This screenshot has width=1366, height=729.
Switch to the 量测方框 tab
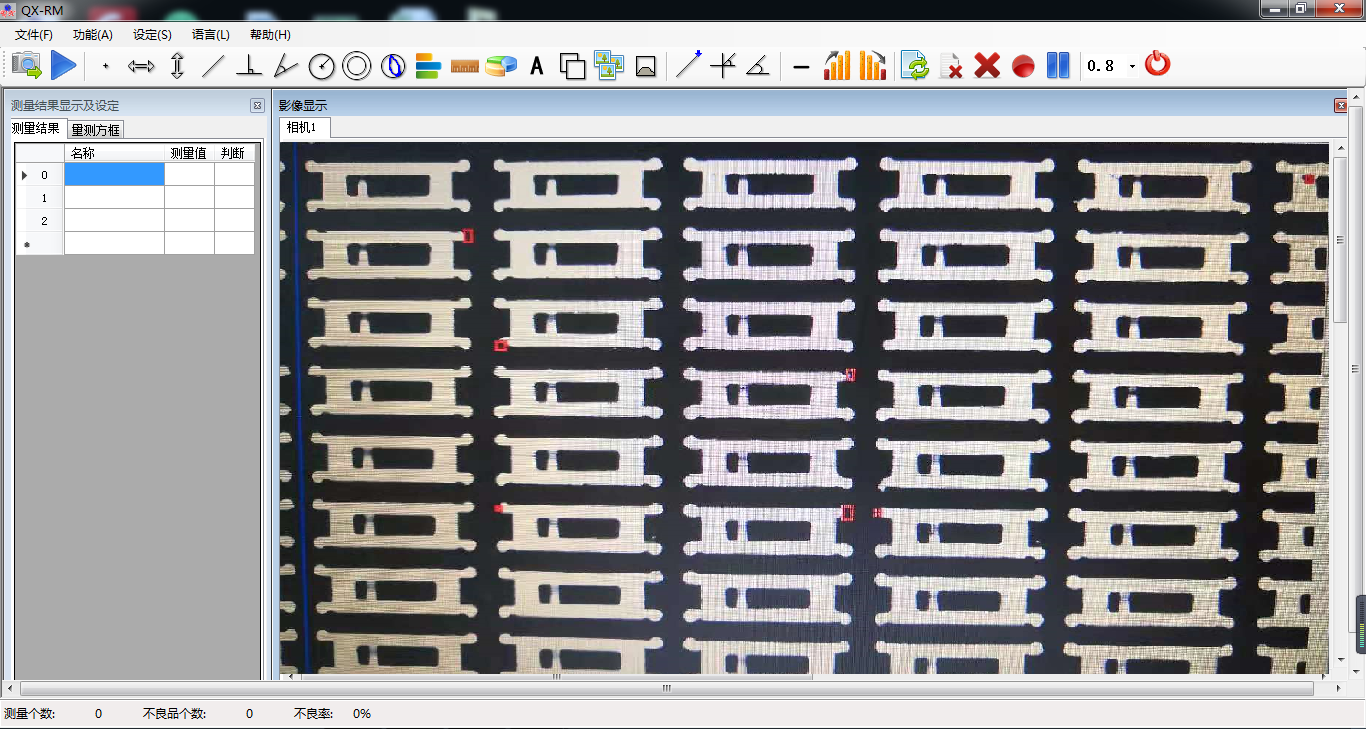coord(96,129)
